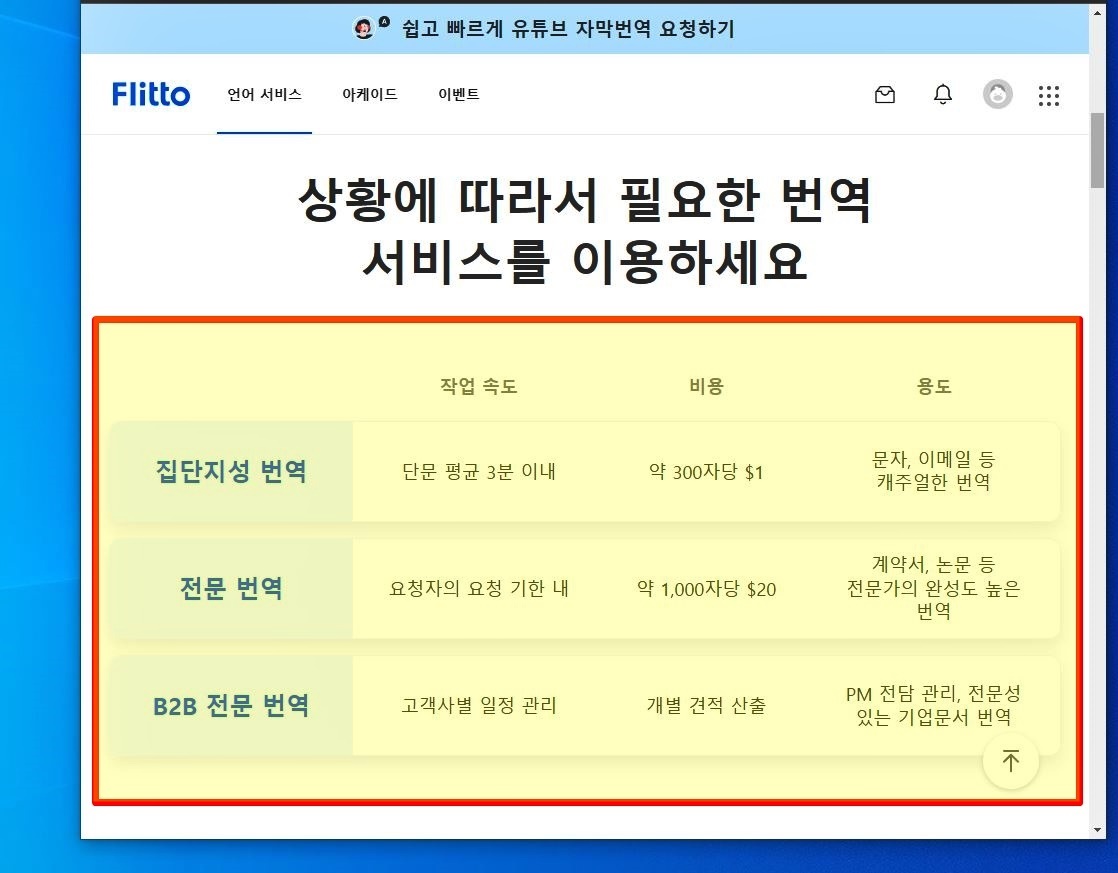Click the 약 1,000자당 $20 cell

[706, 589]
